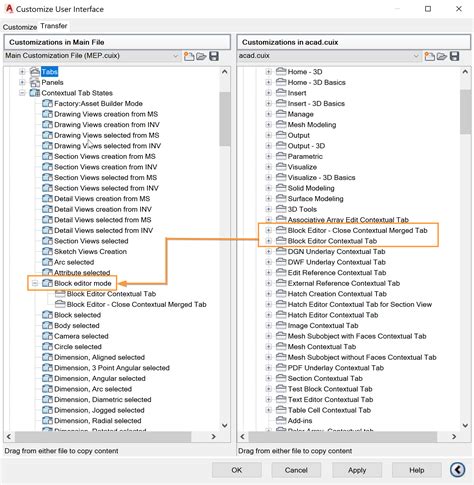Viewport: 474px width, 485px height.
Task: Click the icon beside Arc selected
Action: [47, 262]
